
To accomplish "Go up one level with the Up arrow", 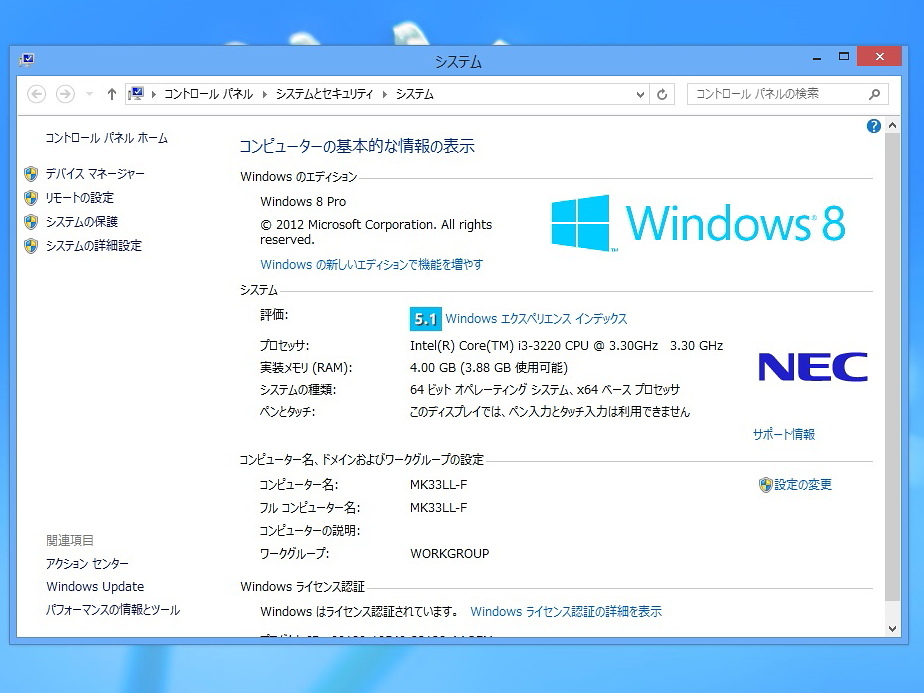I will [x=112, y=94].
